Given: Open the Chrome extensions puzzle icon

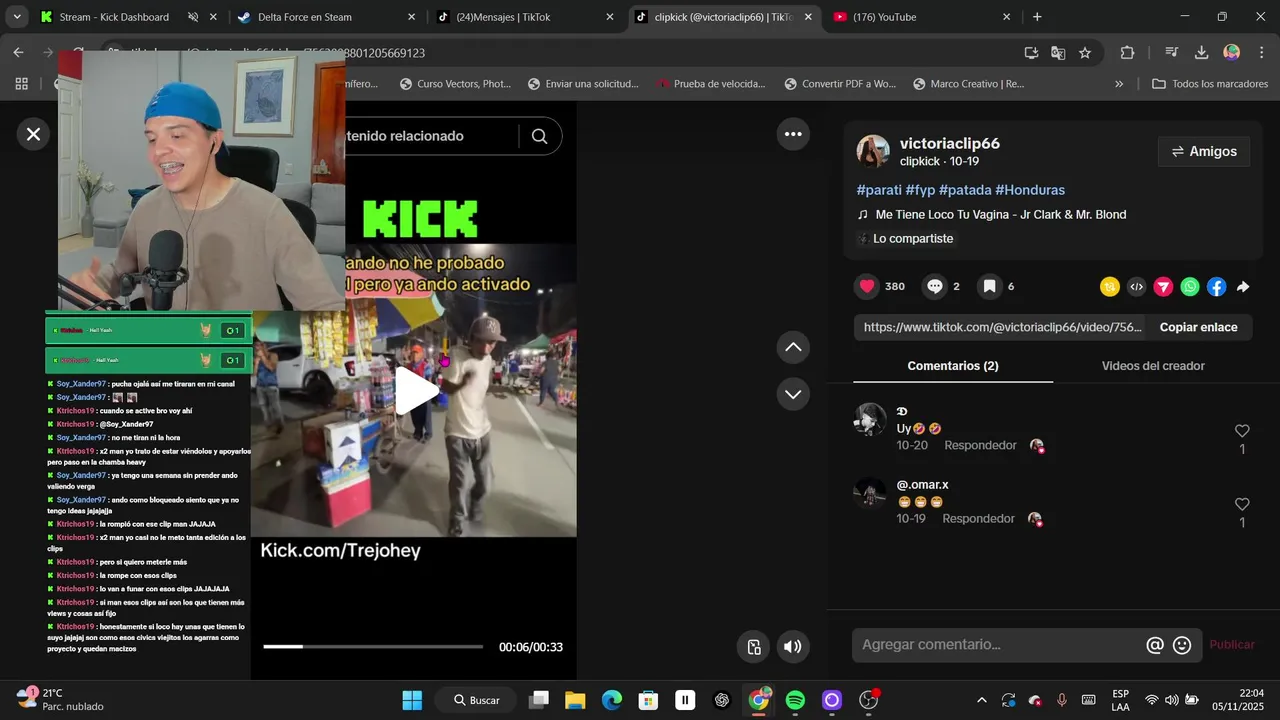Looking at the screenshot, I should 1127,53.
